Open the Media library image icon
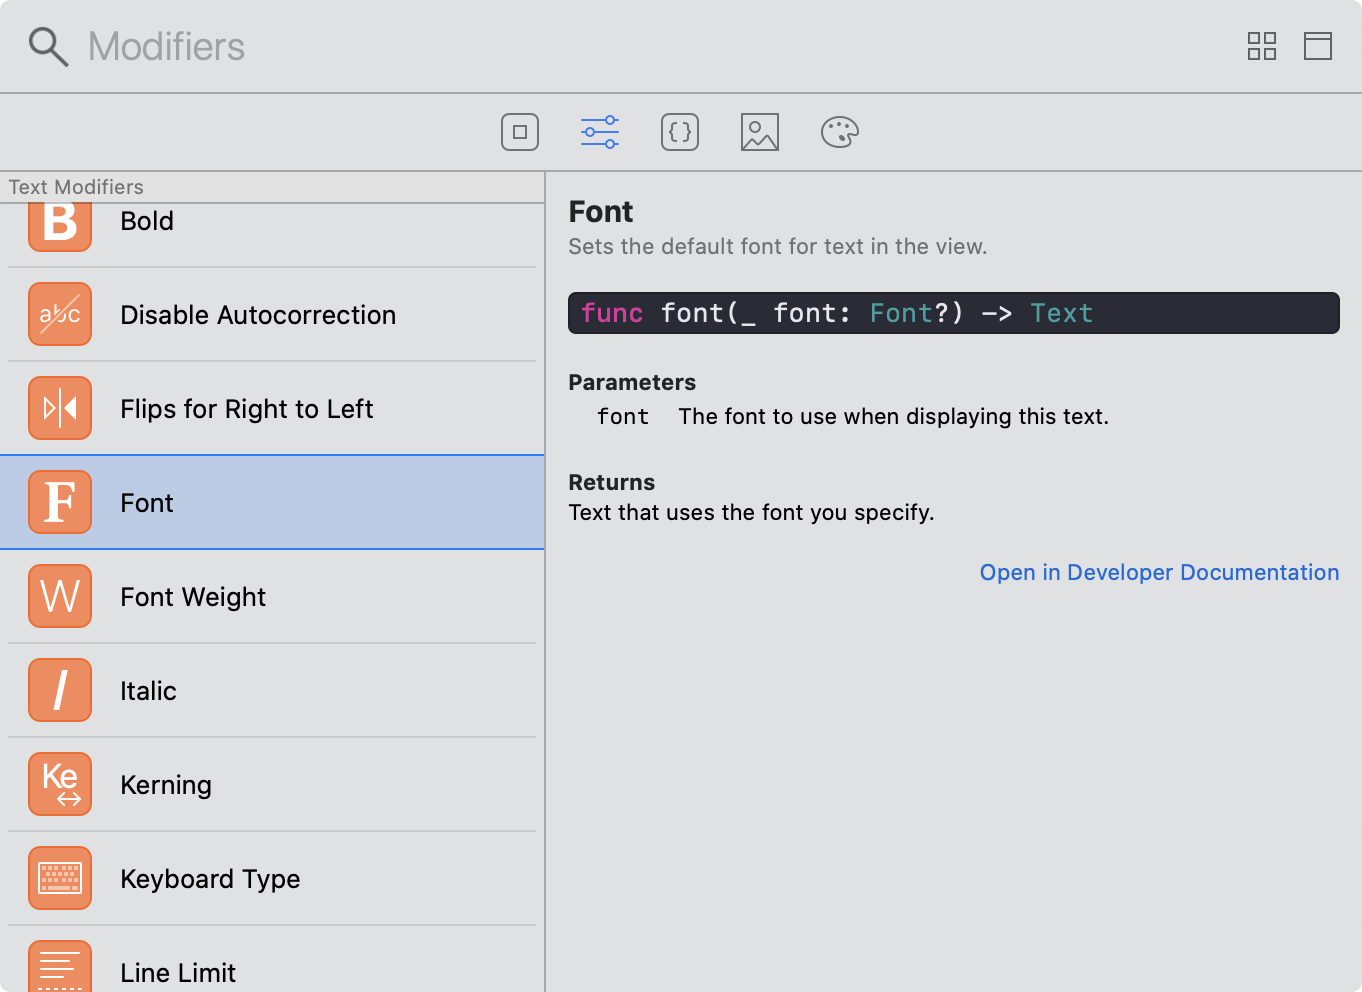Image resolution: width=1362 pixels, height=992 pixels. point(759,132)
